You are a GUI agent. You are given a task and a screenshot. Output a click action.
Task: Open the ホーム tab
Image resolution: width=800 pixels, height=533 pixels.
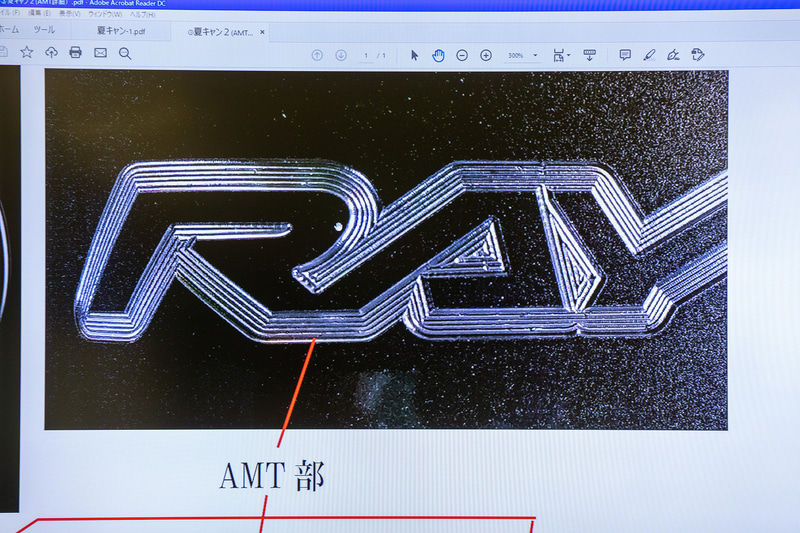click(x=9, y=29)
